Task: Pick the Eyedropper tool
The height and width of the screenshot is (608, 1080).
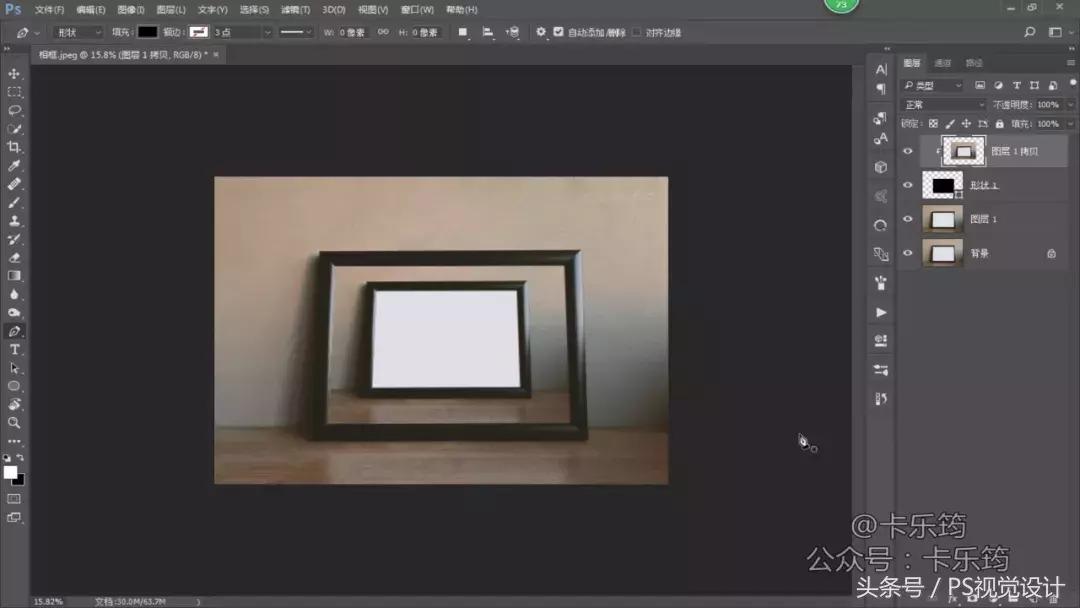Action: (14, 166)
